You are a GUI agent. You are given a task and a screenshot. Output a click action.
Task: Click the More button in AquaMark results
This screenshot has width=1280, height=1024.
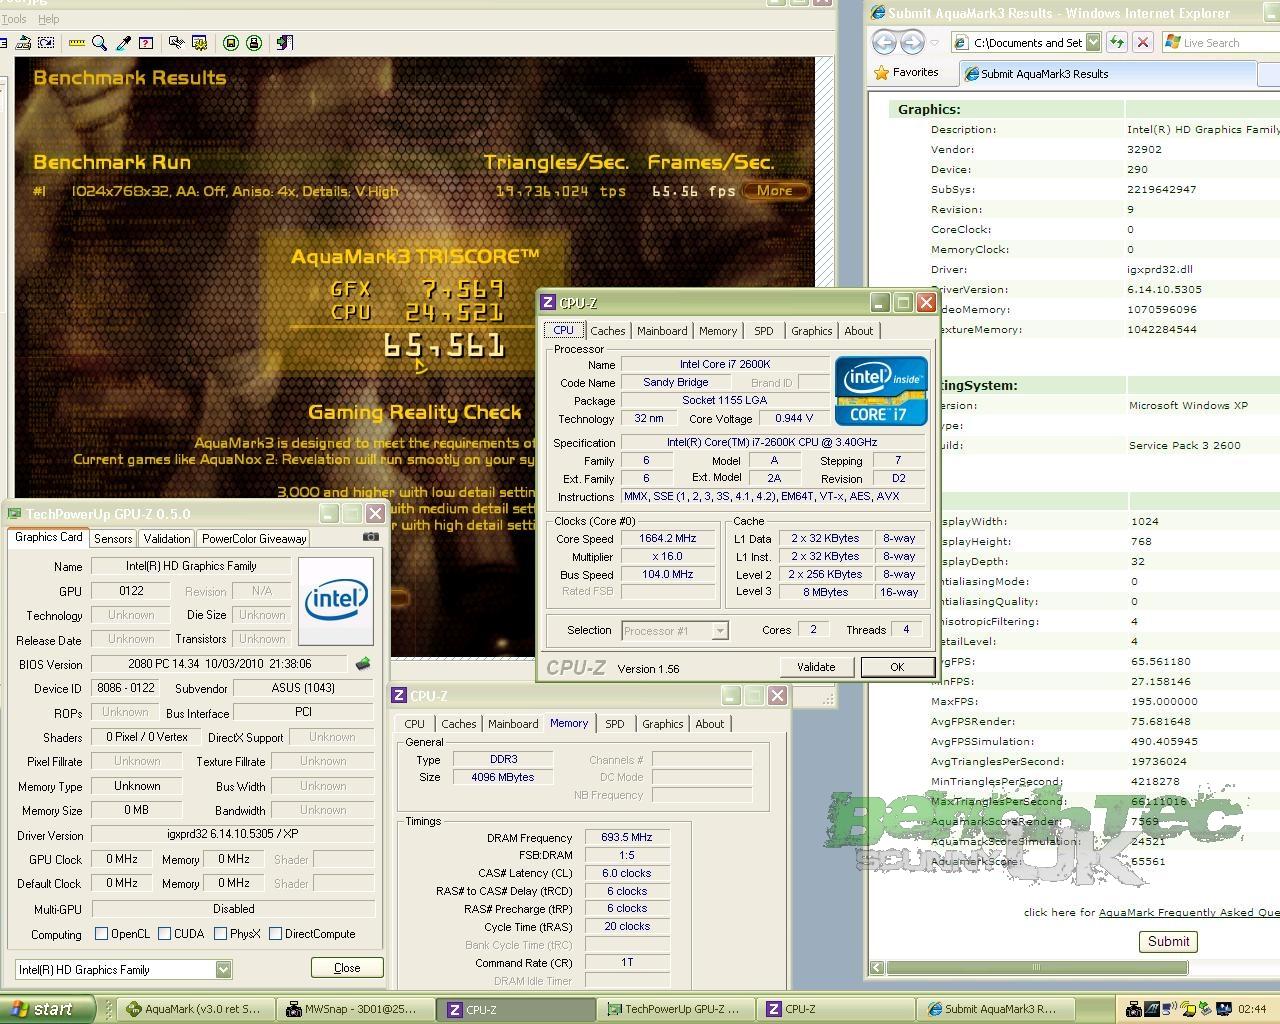coord(775,190)
